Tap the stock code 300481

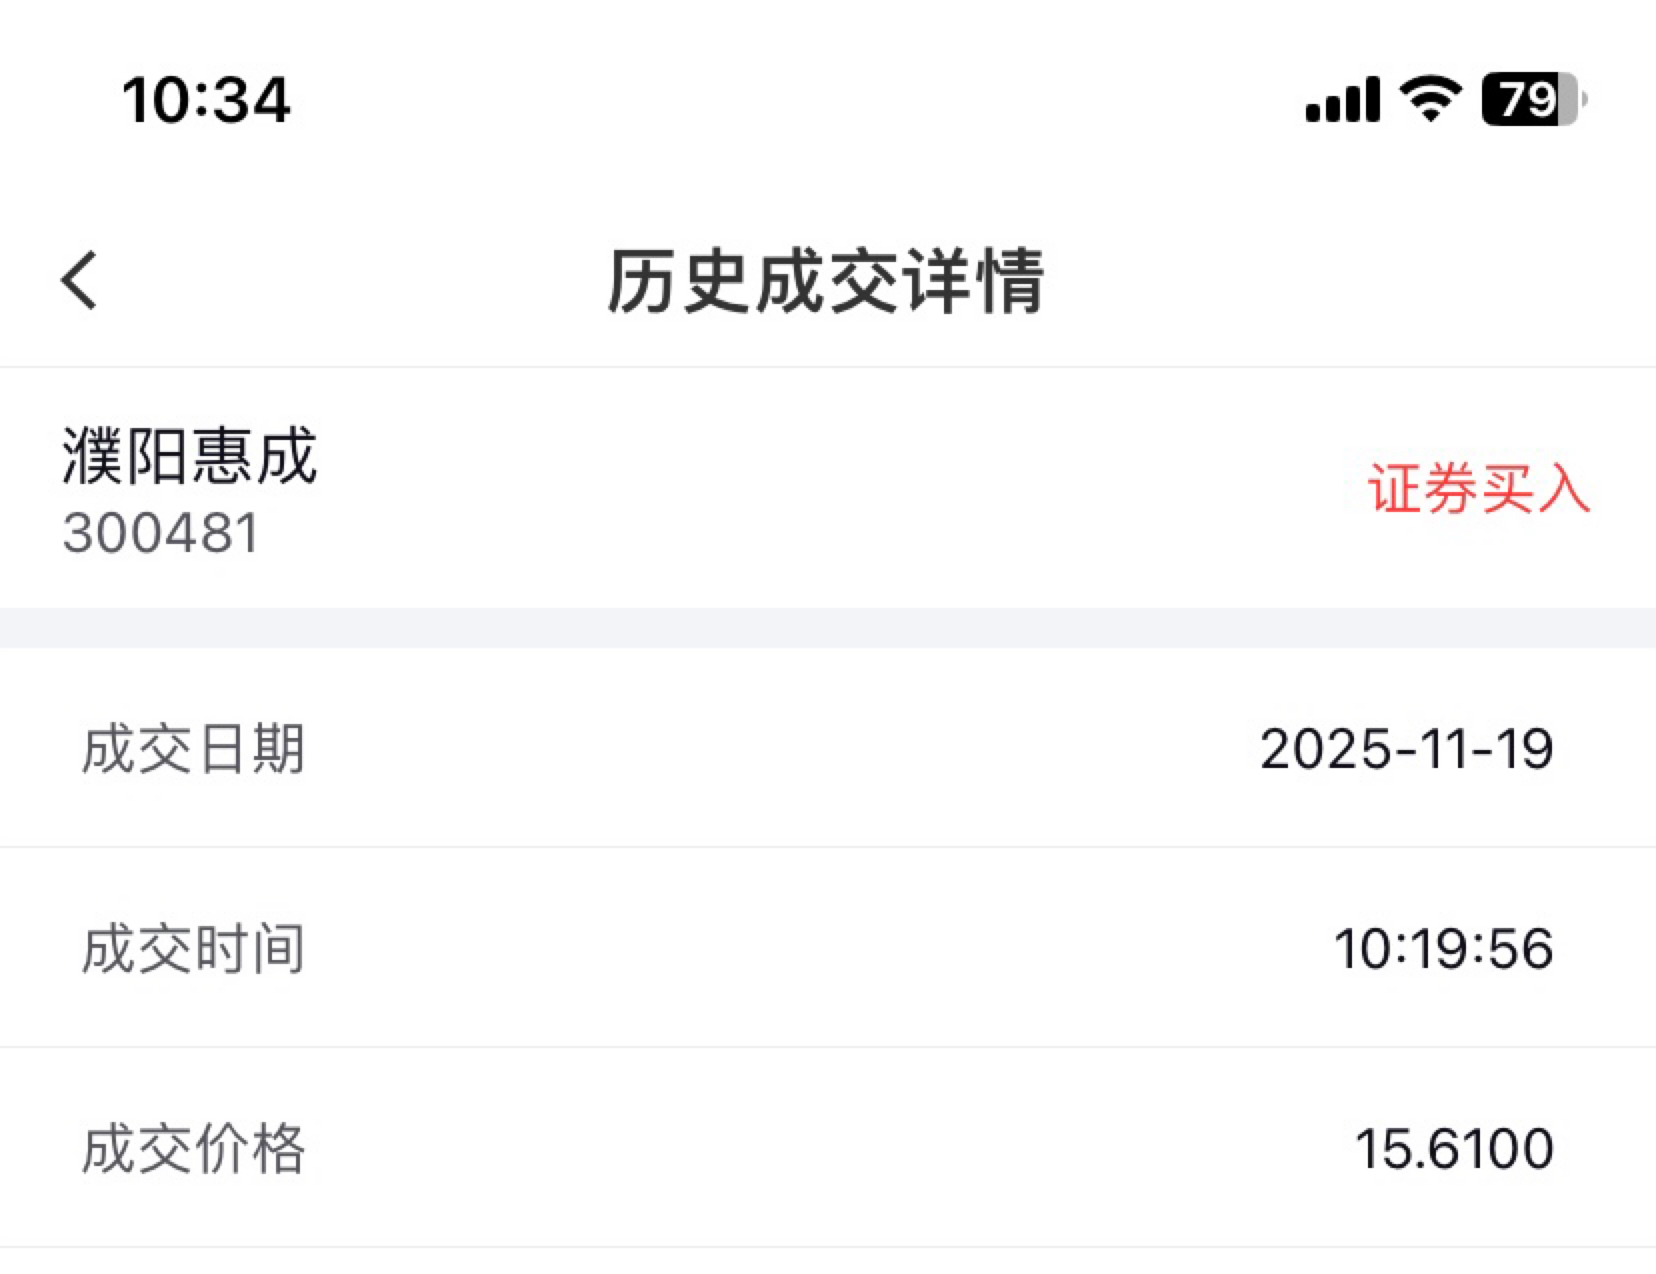[x=161, y=532]
